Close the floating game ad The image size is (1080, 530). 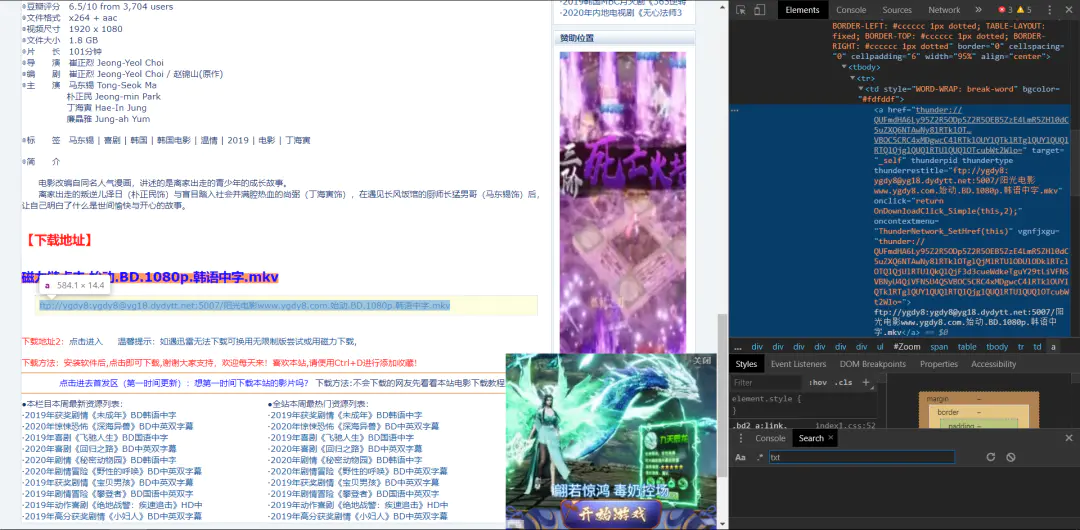pyautogui.click(x=701, y=360)
